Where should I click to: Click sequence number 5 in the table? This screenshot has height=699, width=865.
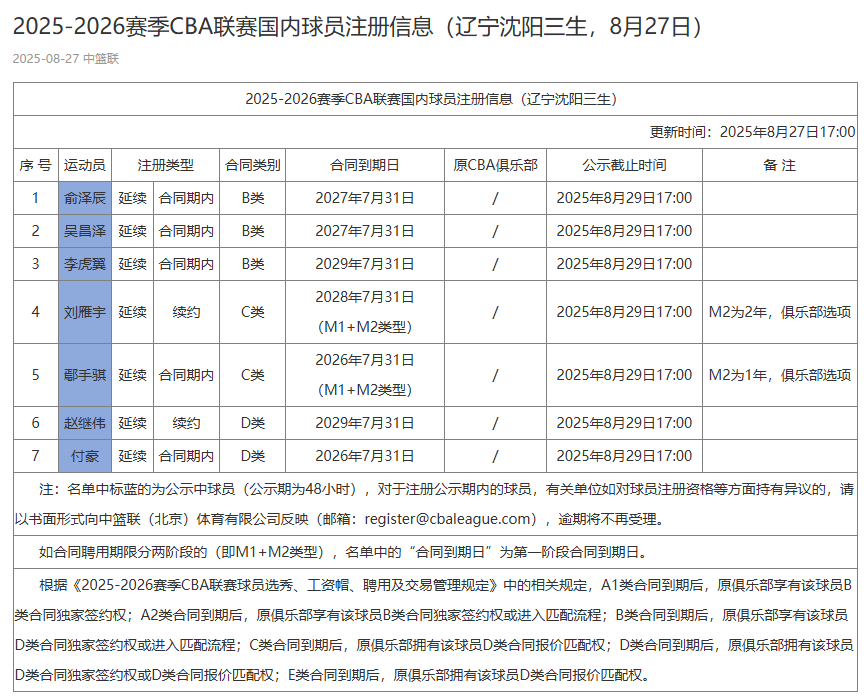tap(35, 375)
